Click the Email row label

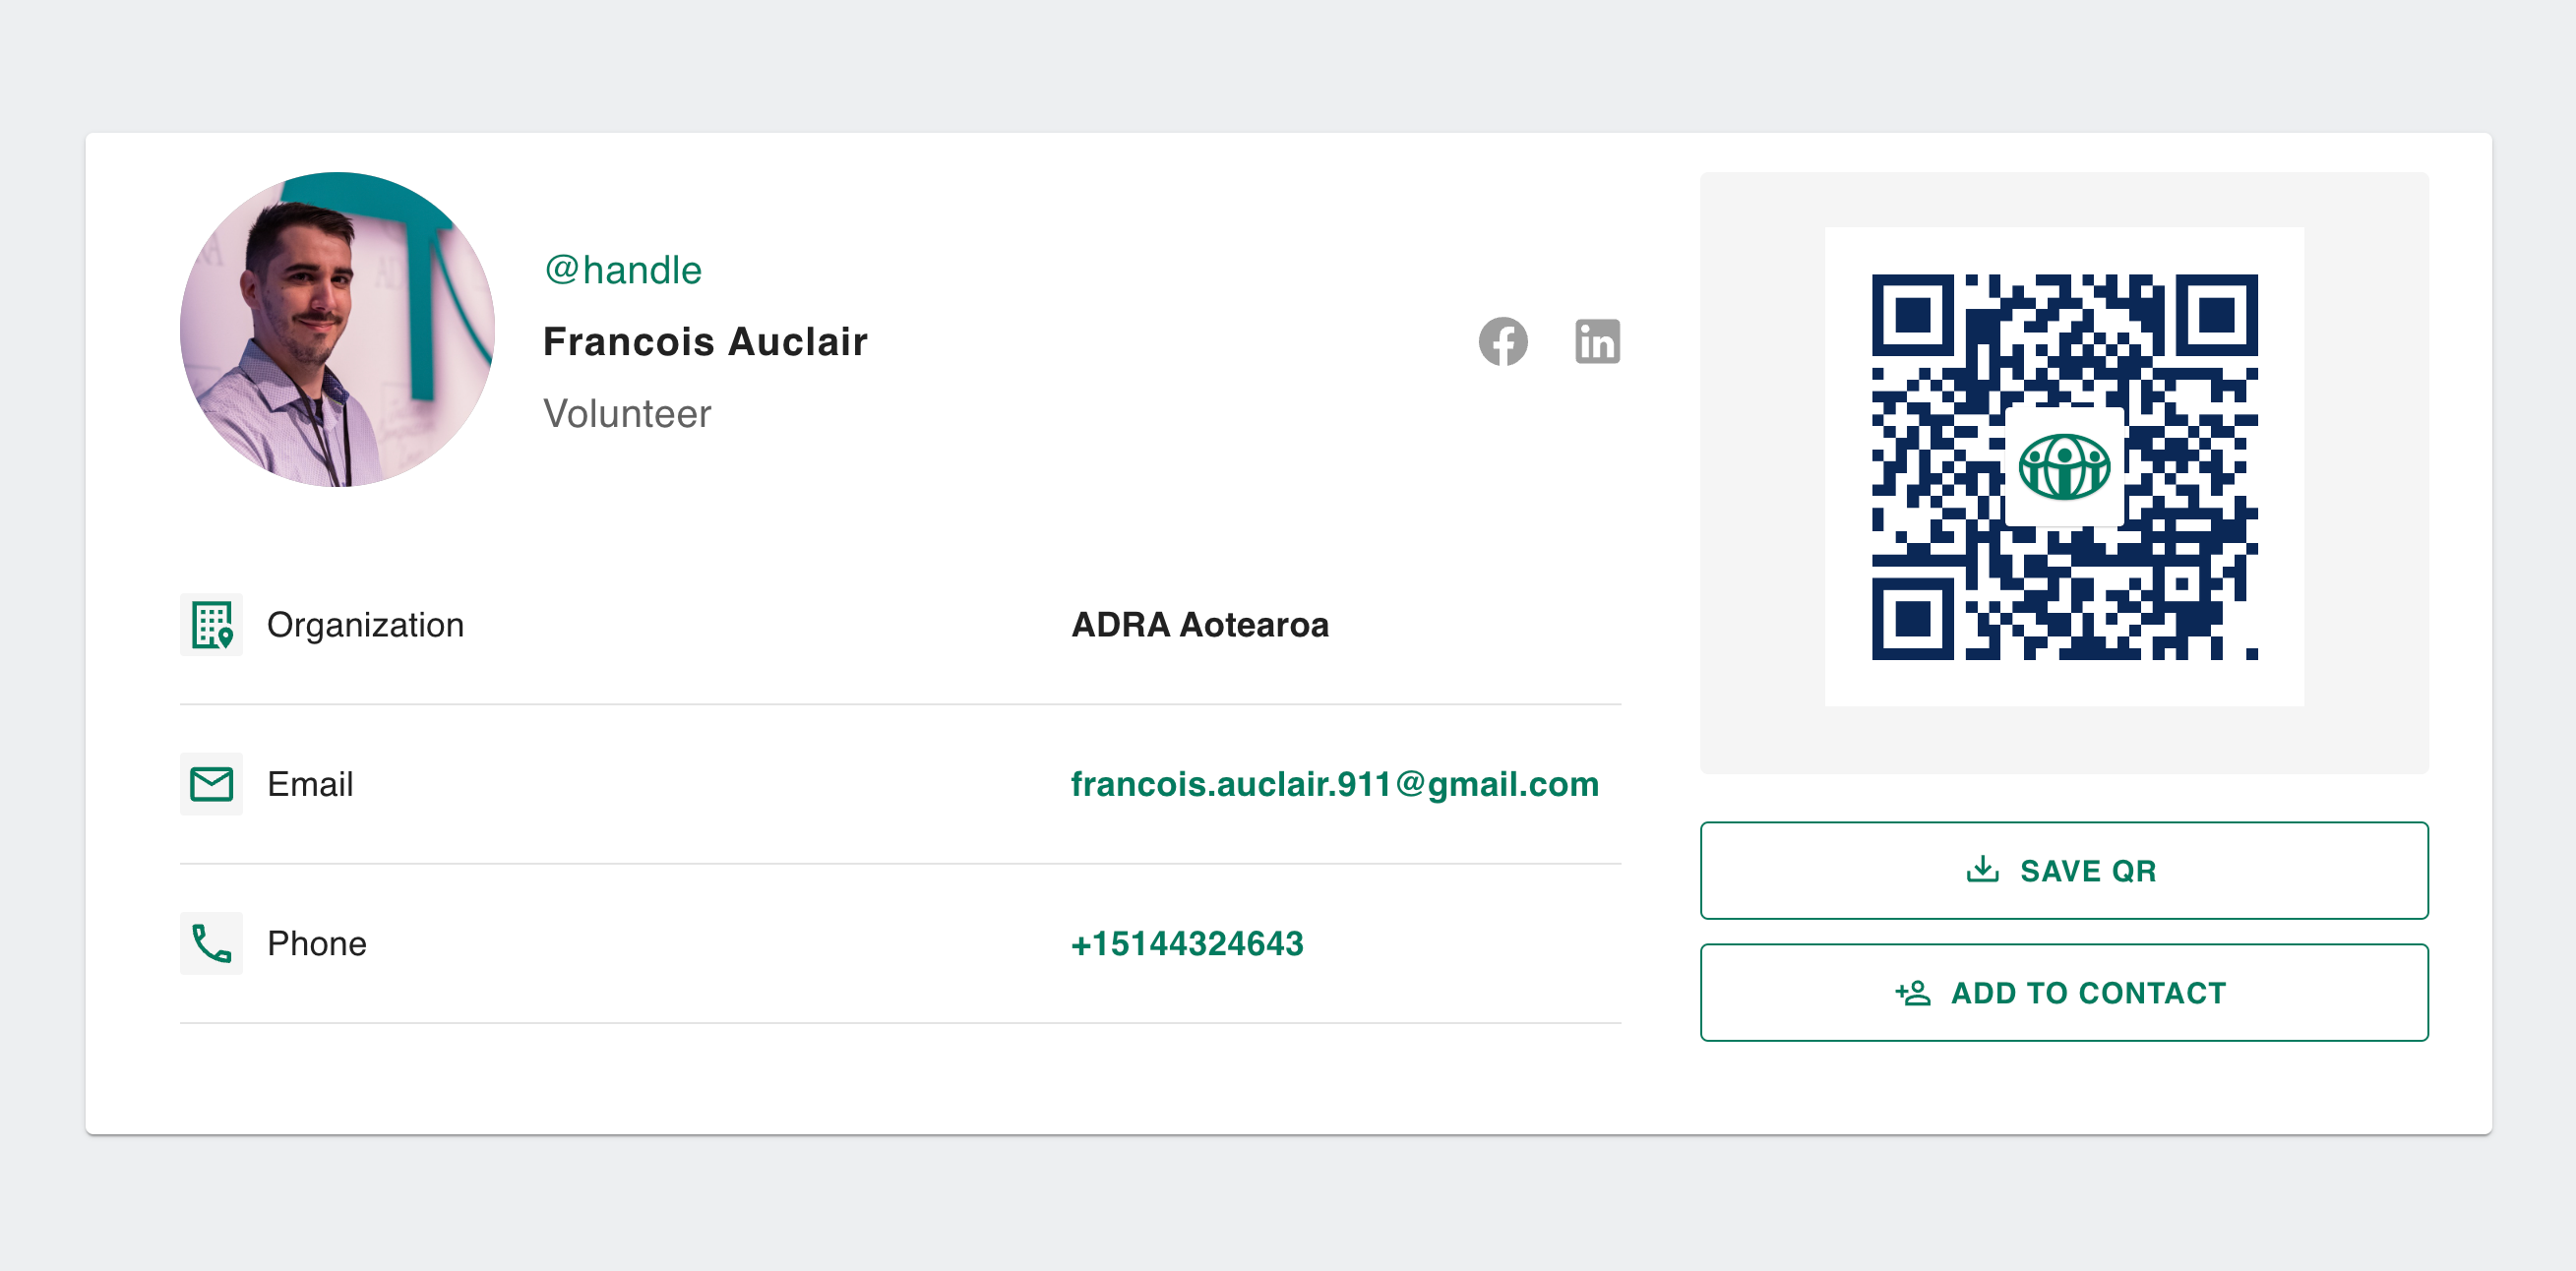[310, 784]
